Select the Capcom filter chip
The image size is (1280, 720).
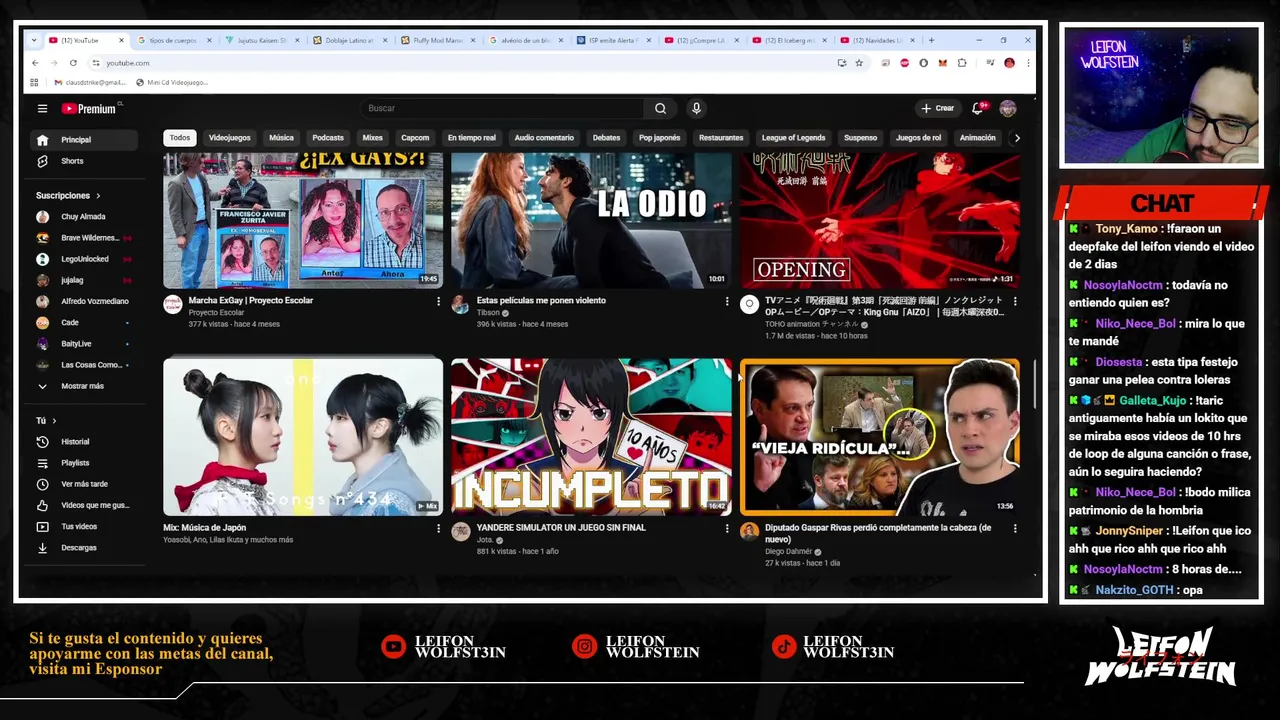[x=415, y=138]
